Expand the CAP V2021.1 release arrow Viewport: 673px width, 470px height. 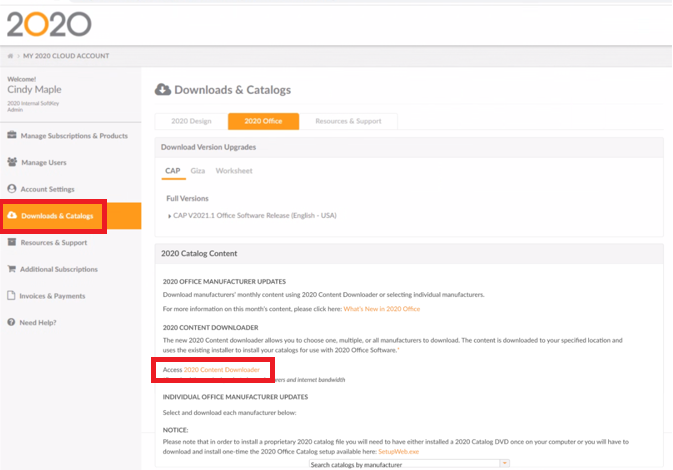[x=170, y=216]
